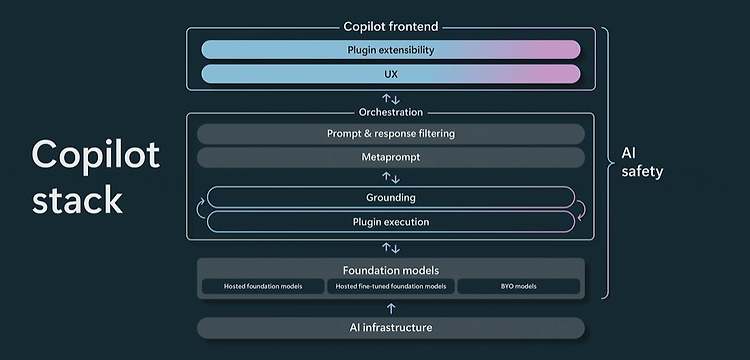Click arrows between frontend and Orchestration
This screenshot has height=360, width=750.
pyautogui.click(x=390, y=99)
